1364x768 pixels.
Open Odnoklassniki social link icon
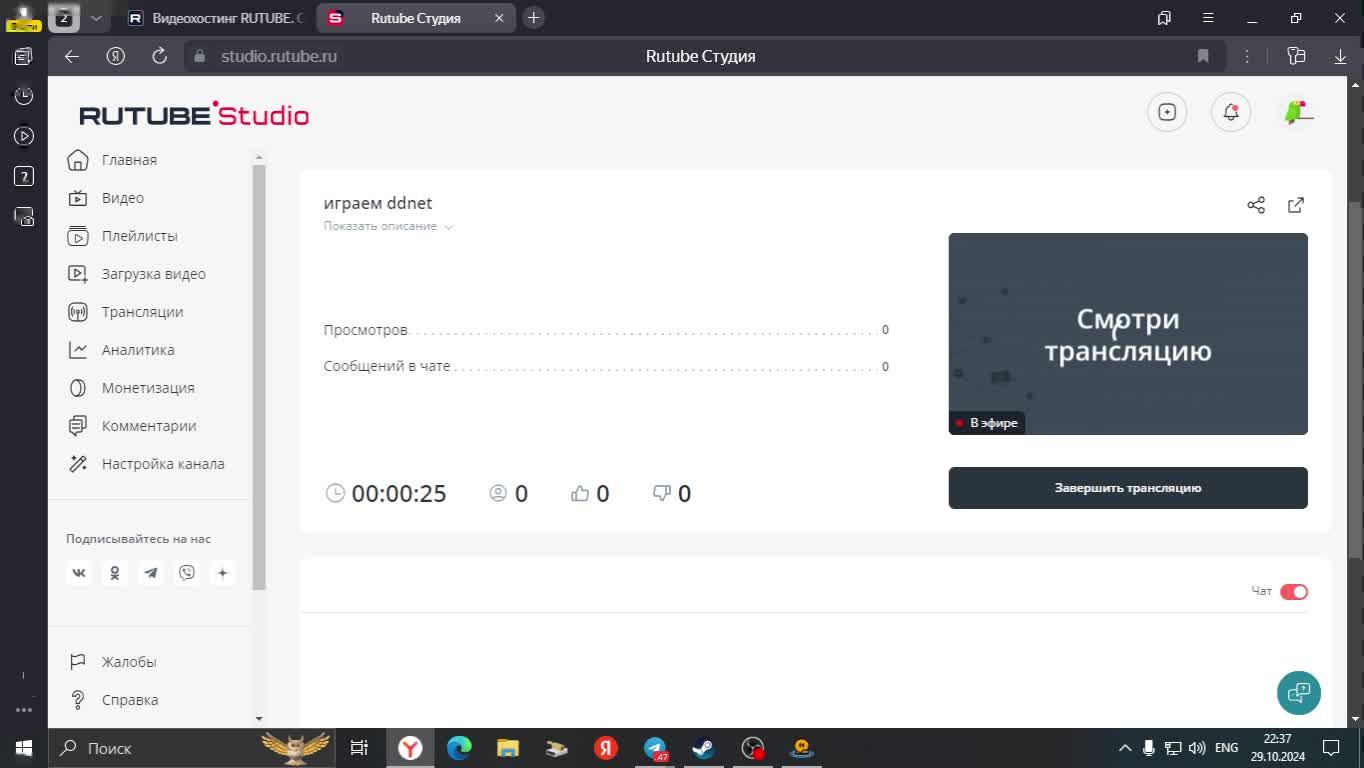coord(115,573)
